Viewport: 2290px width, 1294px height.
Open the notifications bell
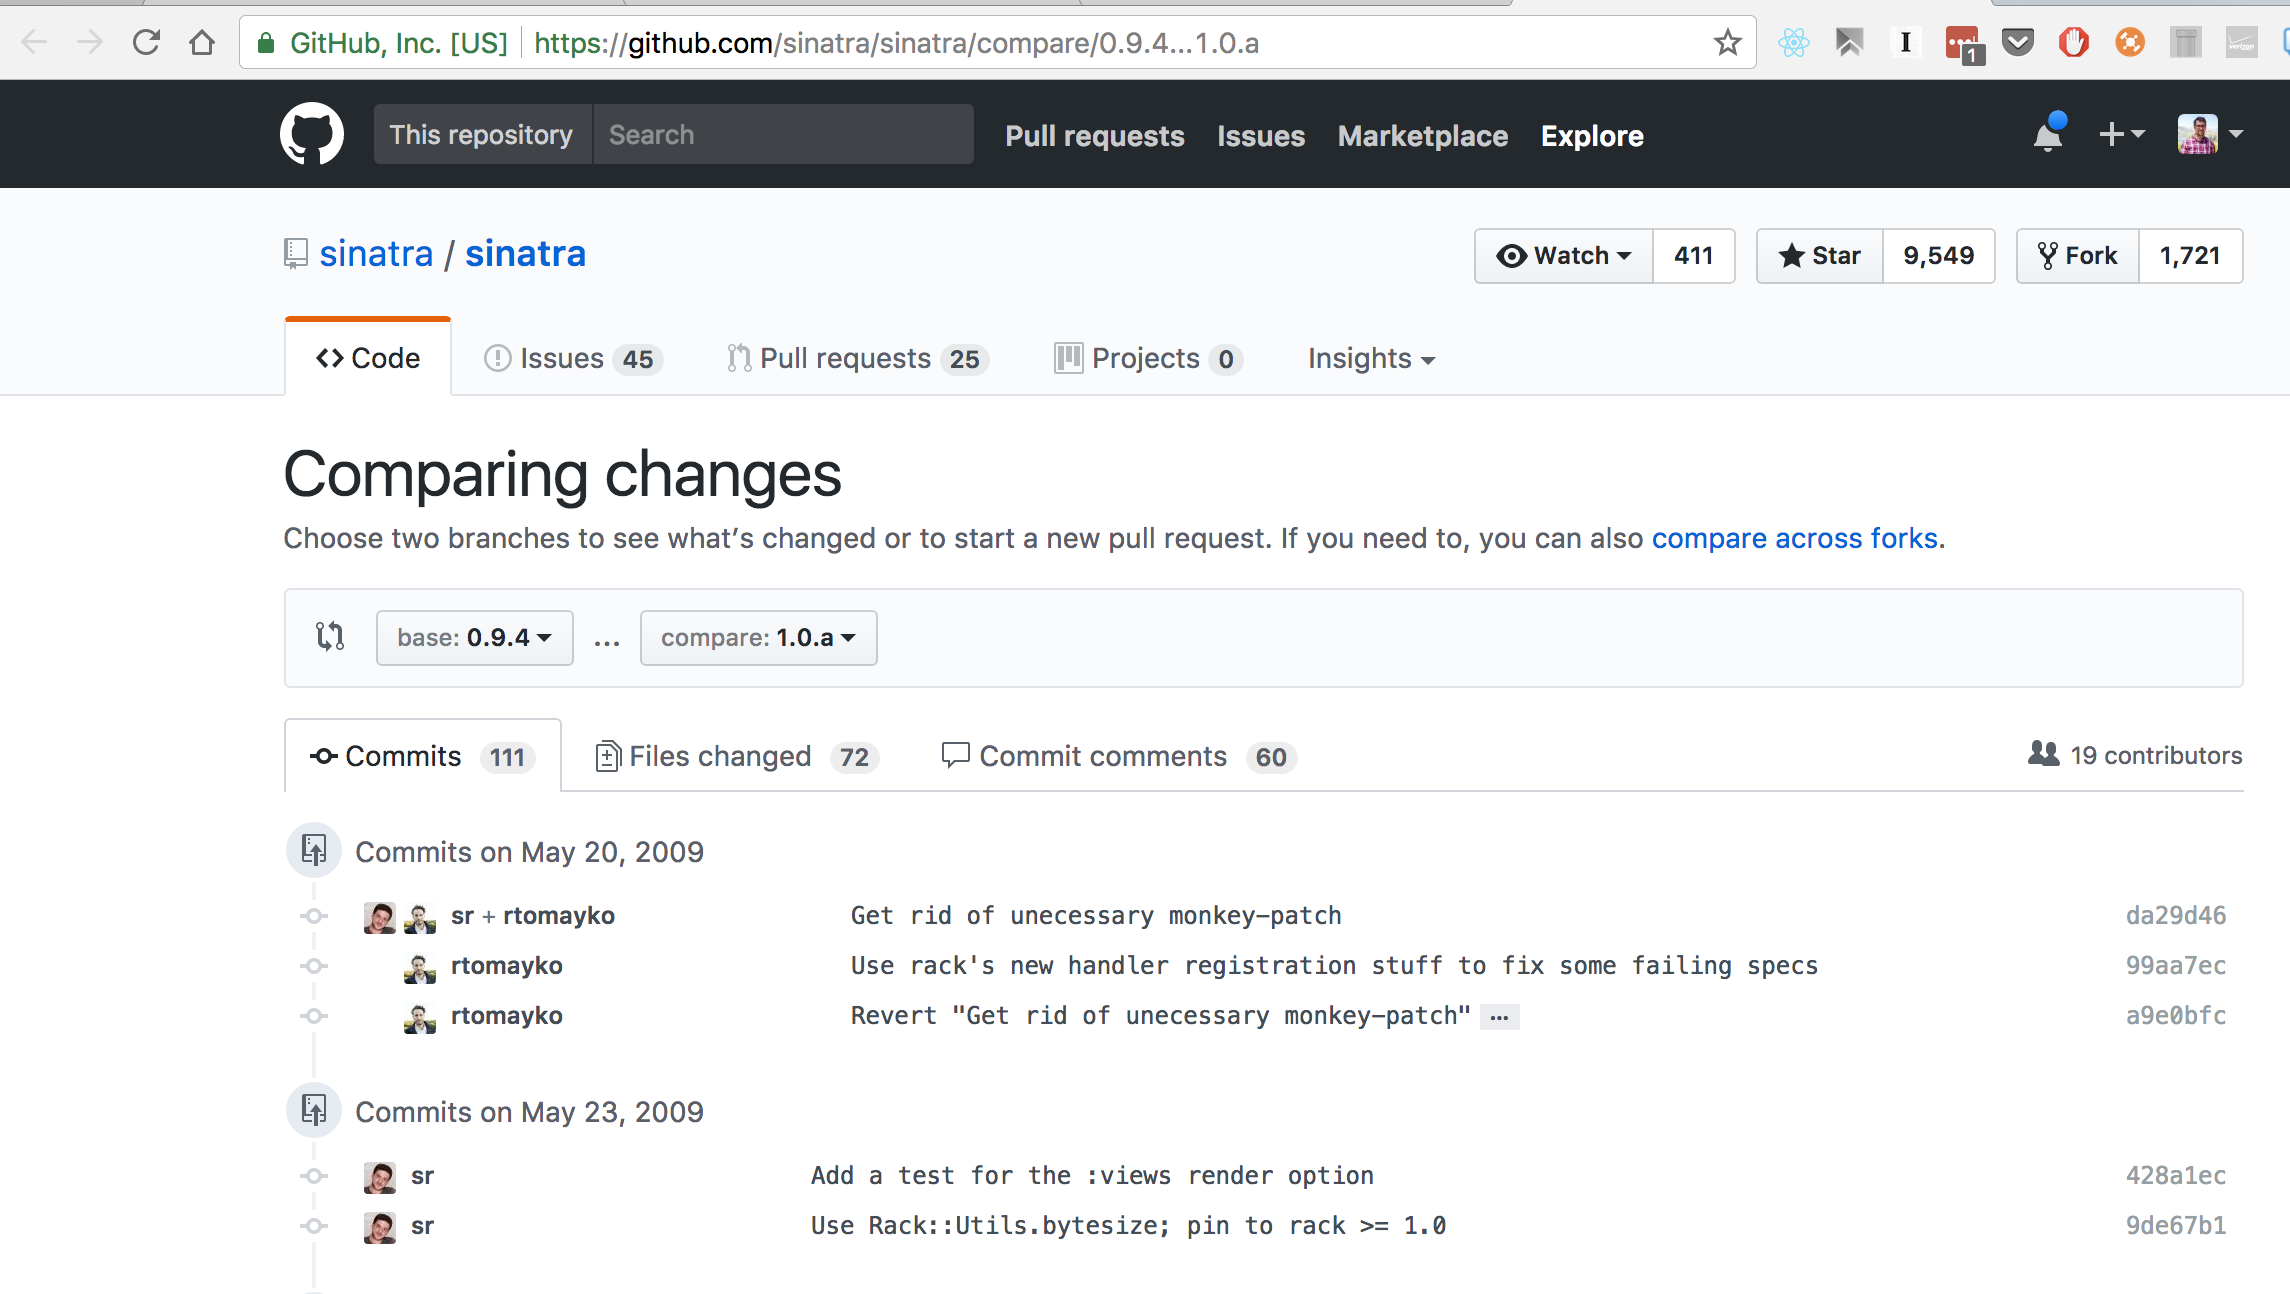tap(2048, 134)
